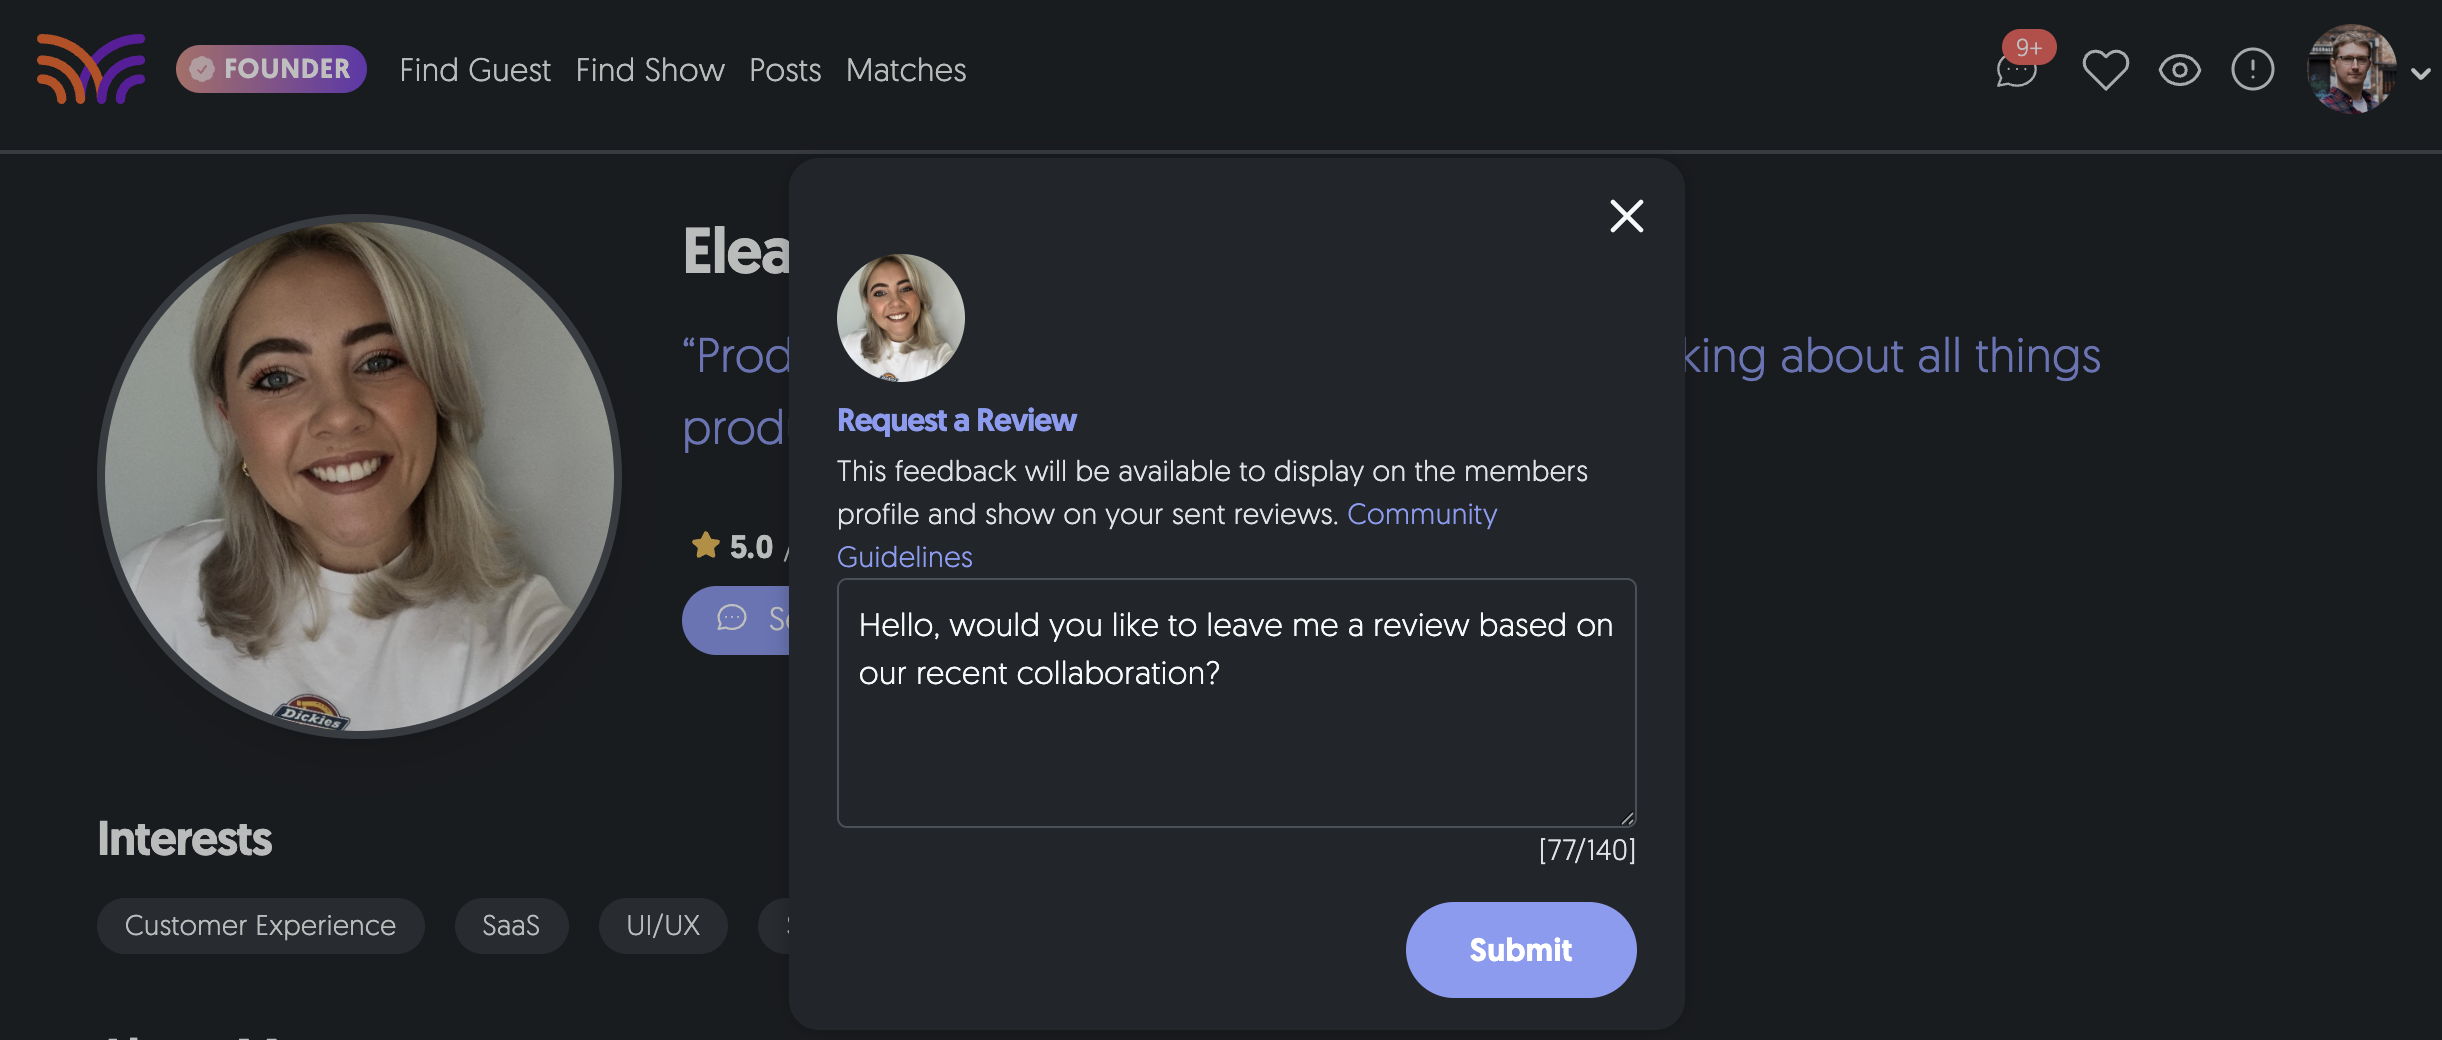2442x1040 pixels.
Task: Click the FOUNDER badge
Action: [x=271, y=69]
